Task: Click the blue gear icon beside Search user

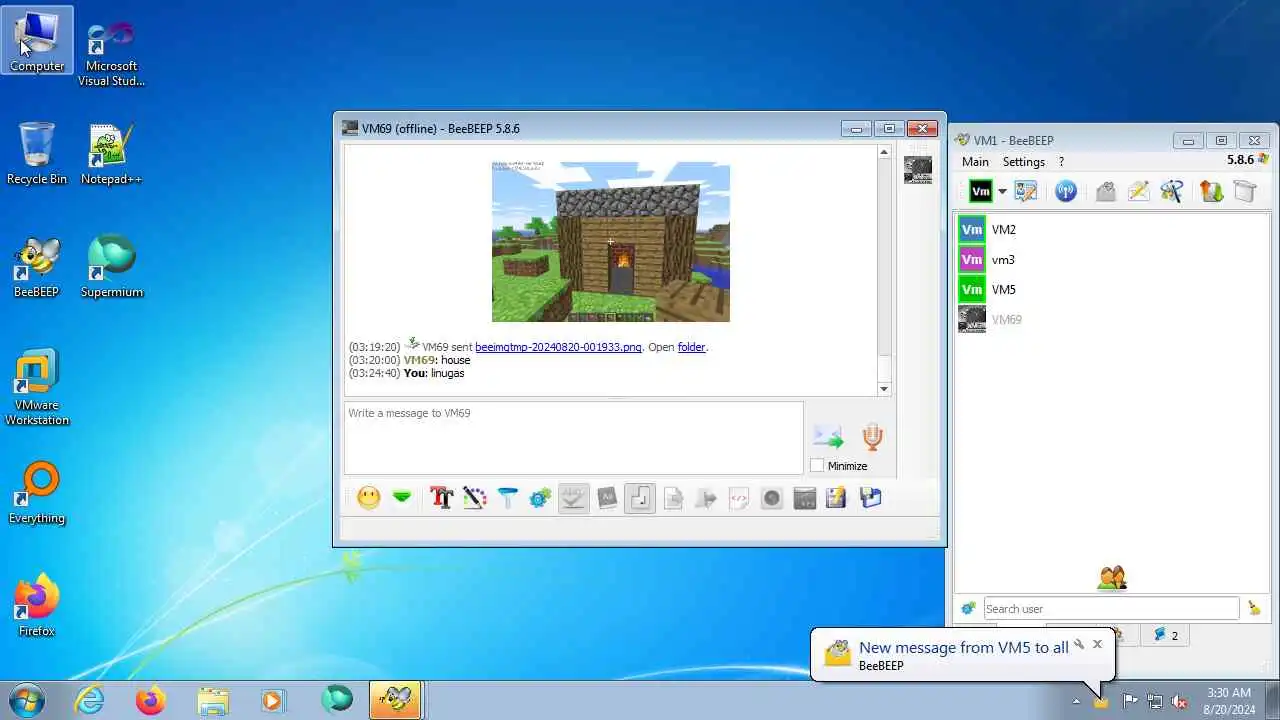Action: tap(968, 608)
